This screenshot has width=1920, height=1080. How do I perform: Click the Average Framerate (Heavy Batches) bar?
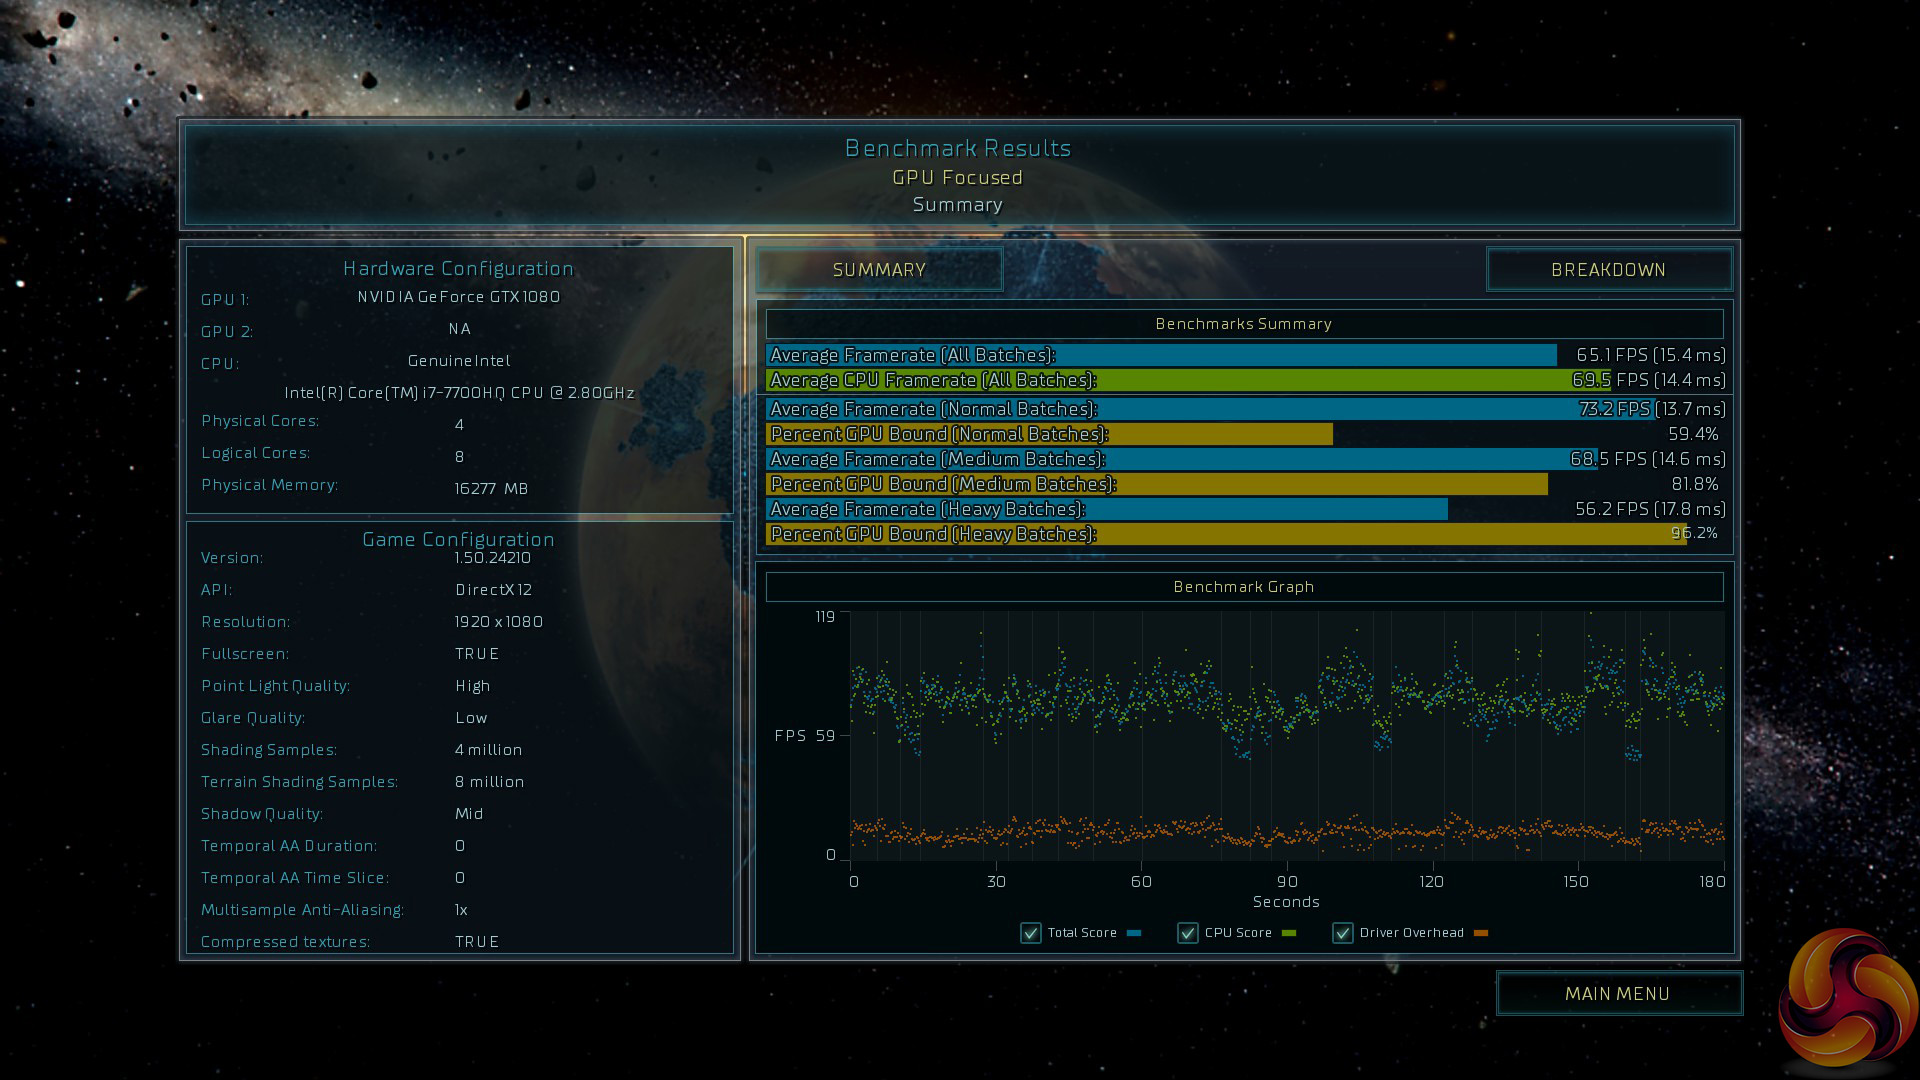1106,509
